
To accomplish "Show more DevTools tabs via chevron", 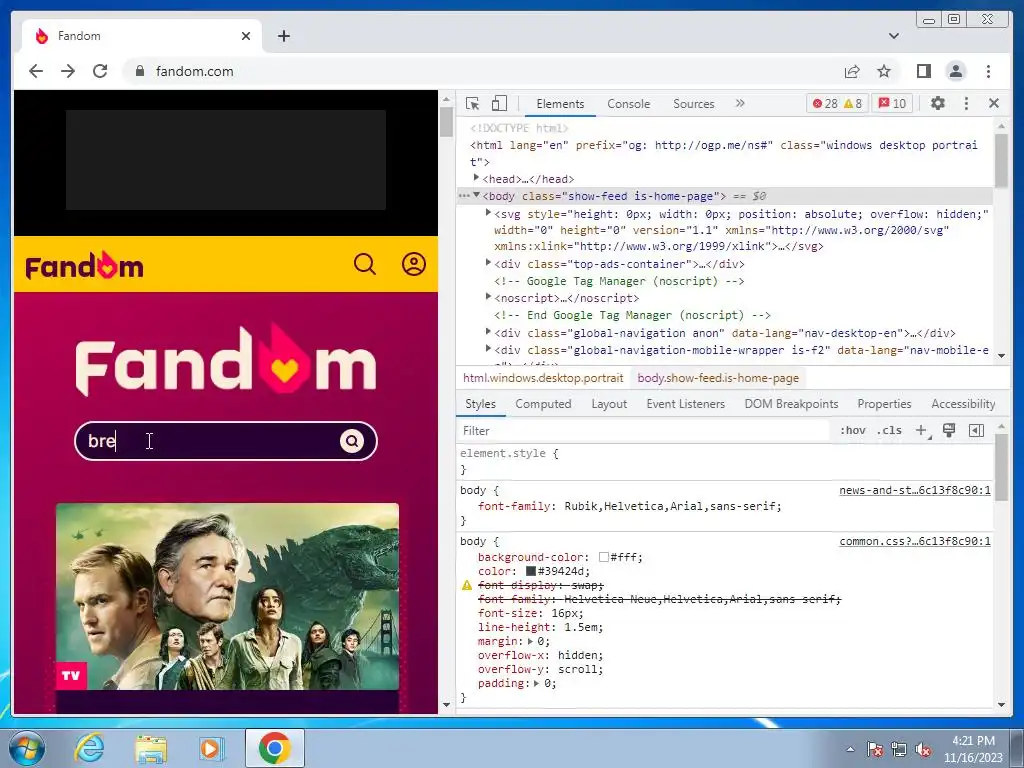I will [x=740, y=103].
